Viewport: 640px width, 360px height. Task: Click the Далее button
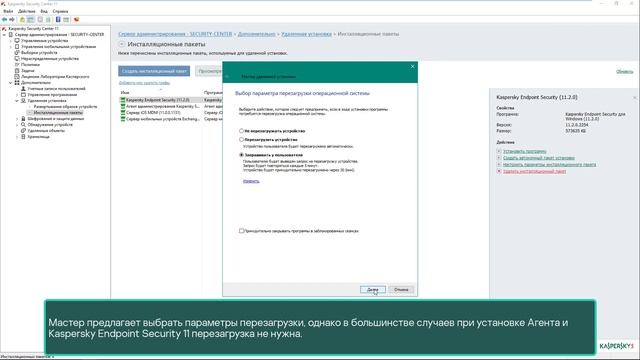373,289
